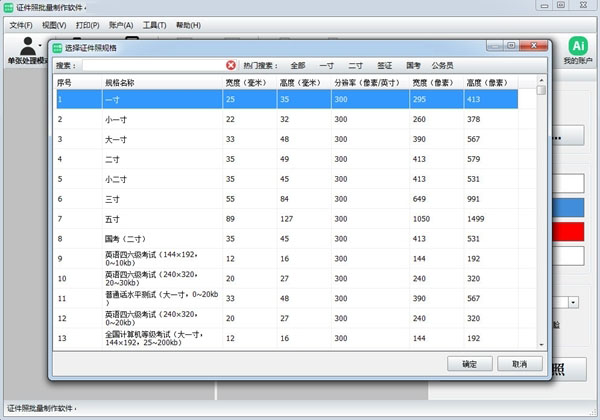Click width value 22 in 小一寸 row
The width and height of the screenshot is (600, 420).
[x=230, y=119]
